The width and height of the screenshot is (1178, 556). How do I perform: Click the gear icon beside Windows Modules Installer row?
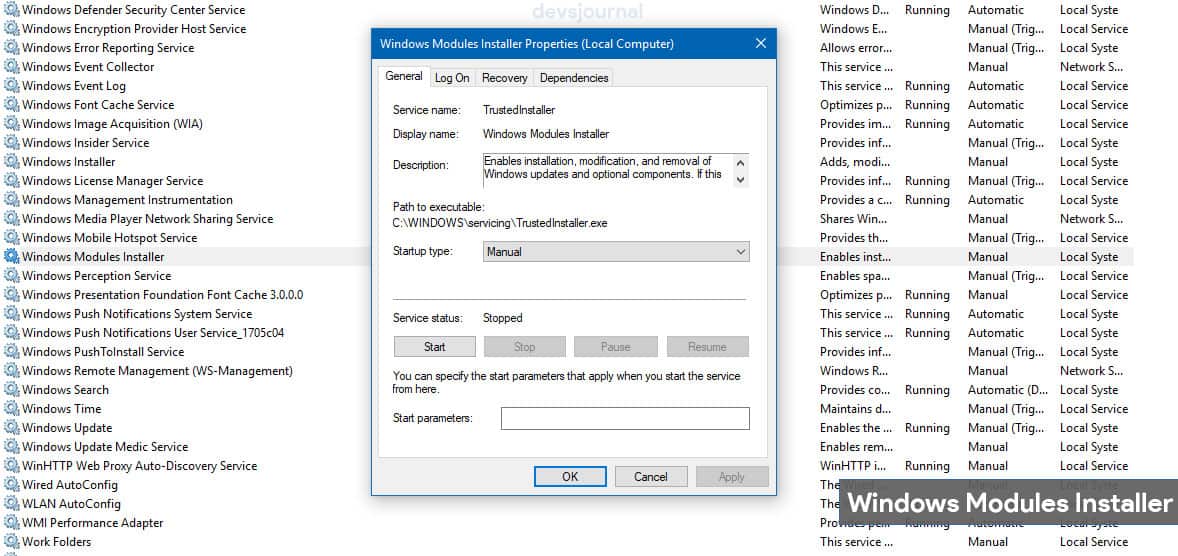coord(11,257)
